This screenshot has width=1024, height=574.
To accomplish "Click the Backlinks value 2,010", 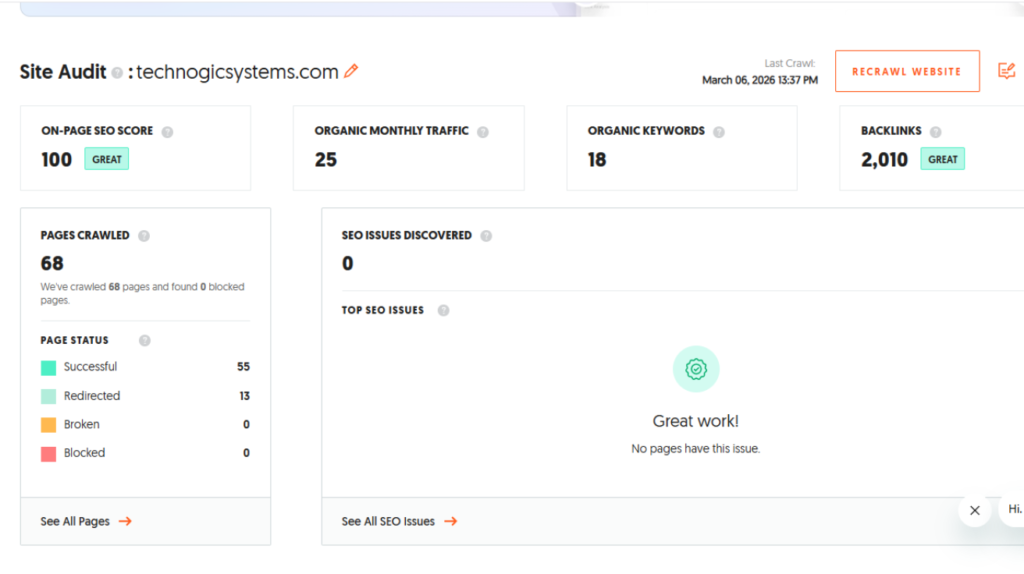I will (x=884, y=159).
